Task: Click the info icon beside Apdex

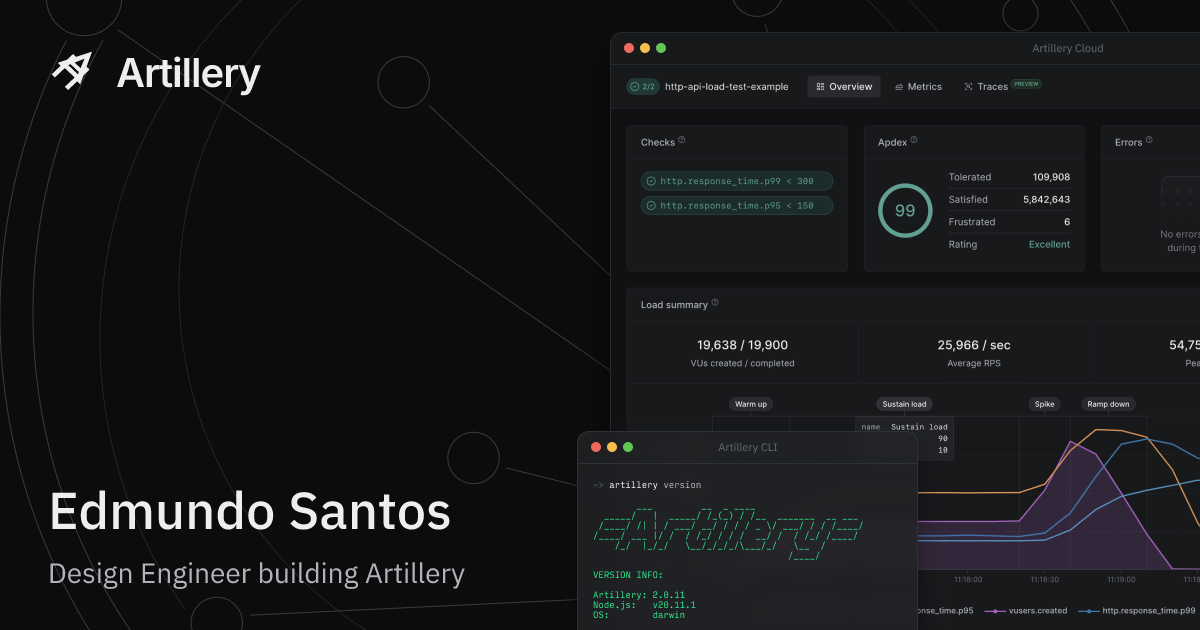Action: [x=914, y=141]
